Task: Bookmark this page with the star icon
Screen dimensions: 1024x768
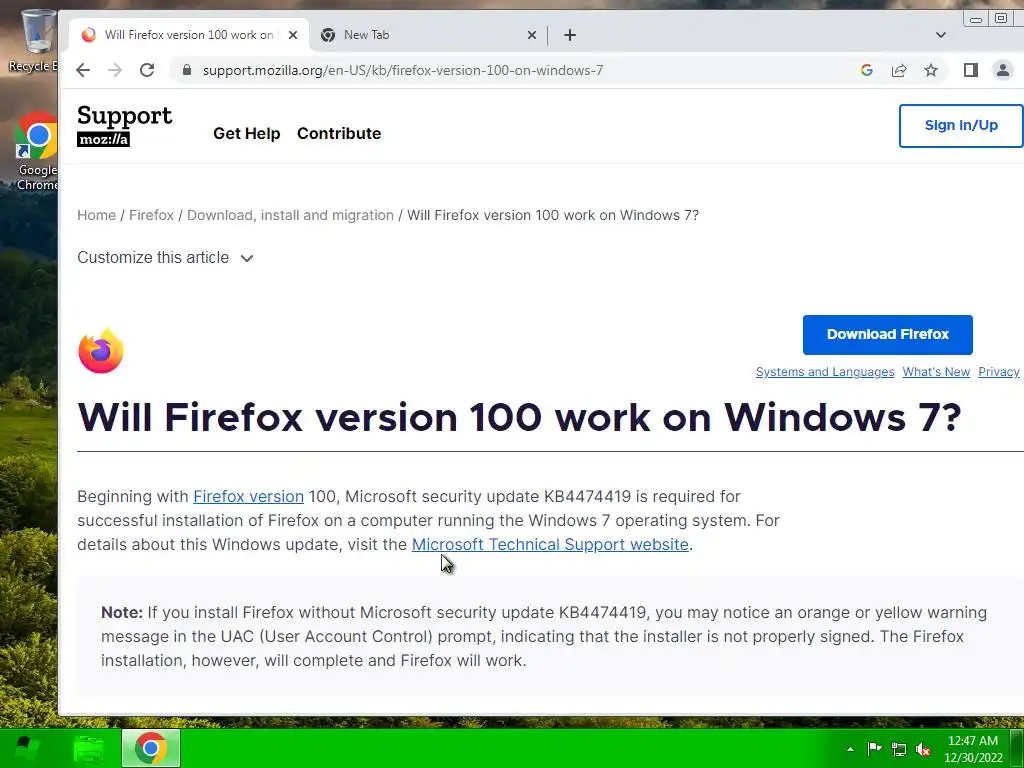Action: pos(931,70)
